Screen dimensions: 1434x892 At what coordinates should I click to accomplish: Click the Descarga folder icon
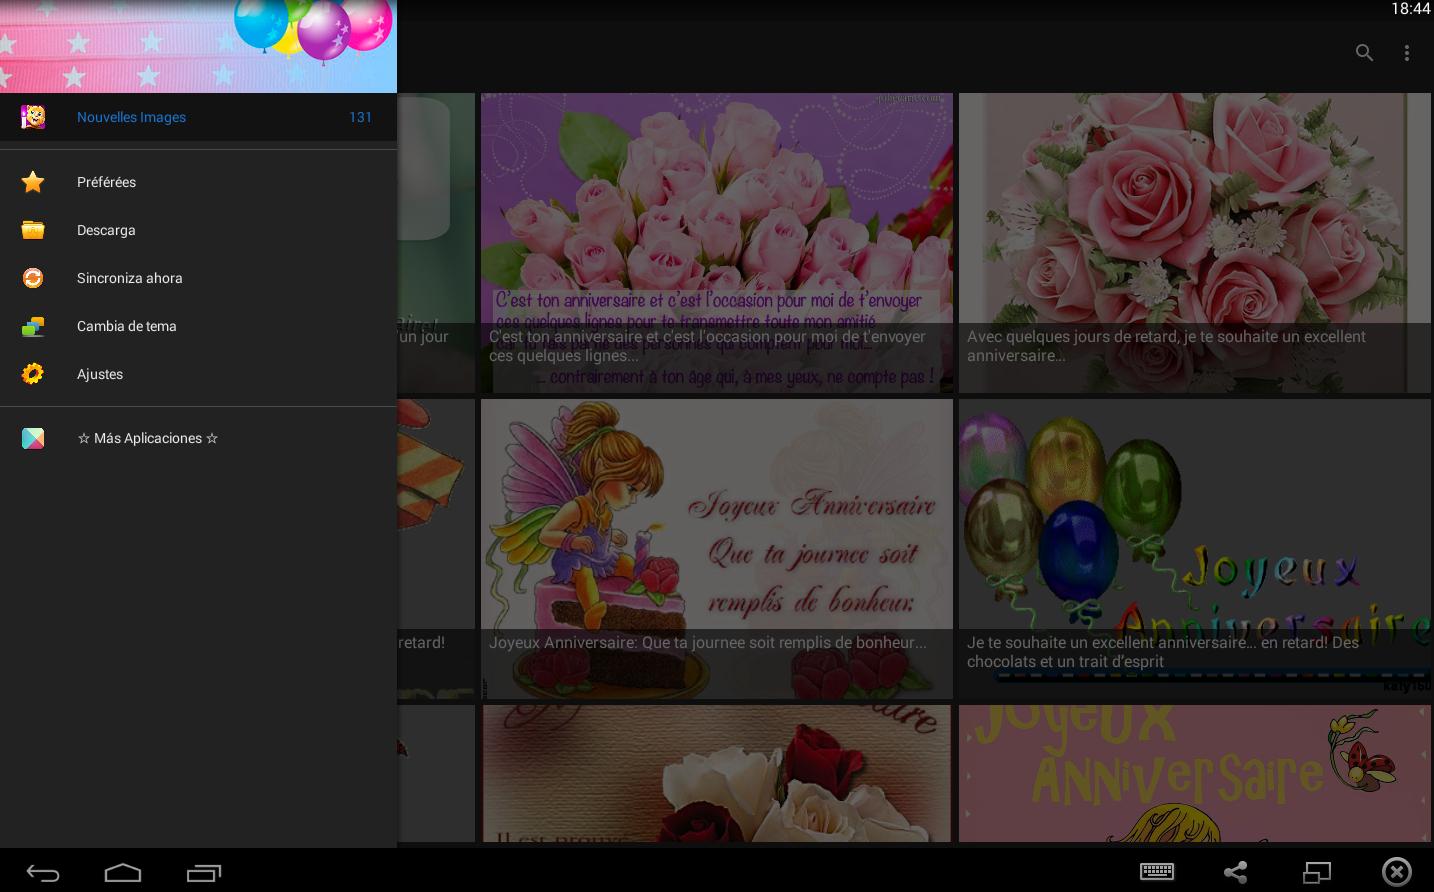click(x=33, y=230)
